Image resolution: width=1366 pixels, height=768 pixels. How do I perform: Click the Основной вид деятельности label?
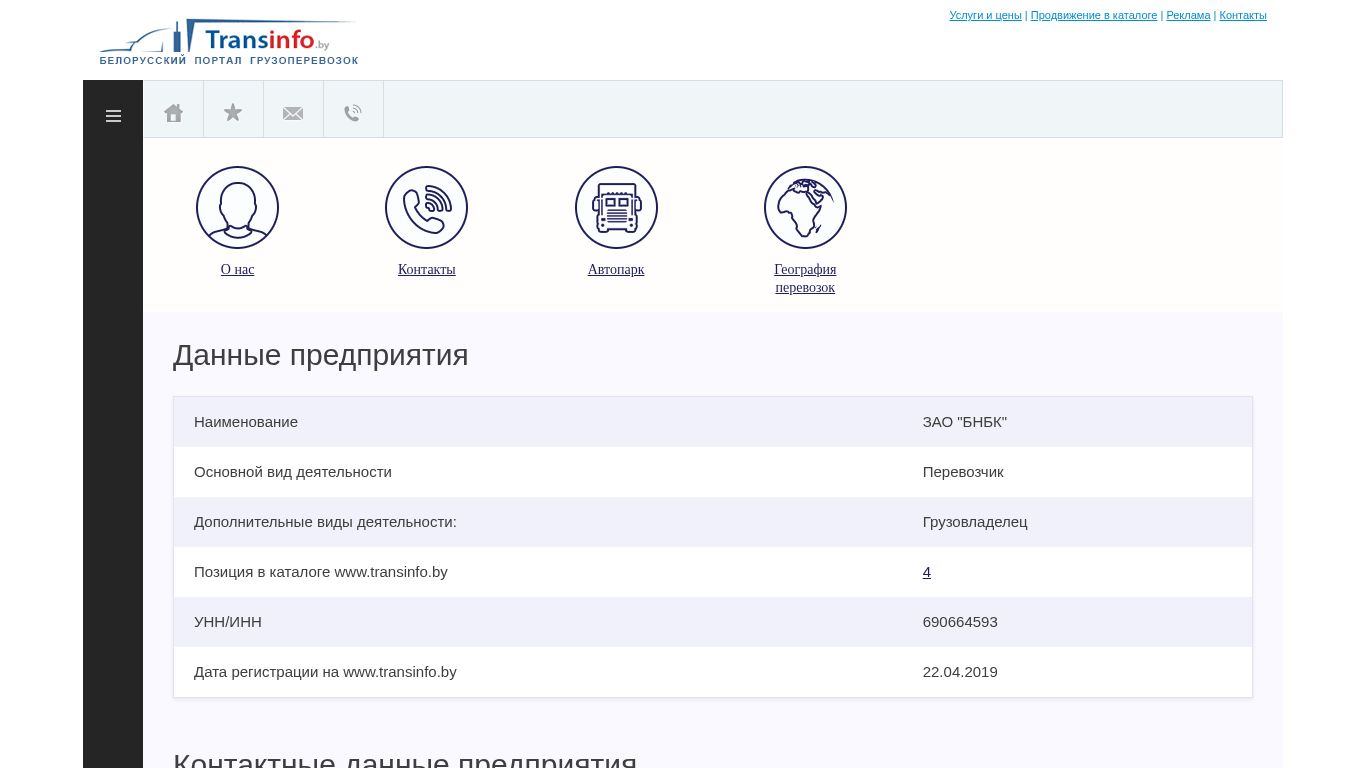pyautogui.click(x=293, y=472)
